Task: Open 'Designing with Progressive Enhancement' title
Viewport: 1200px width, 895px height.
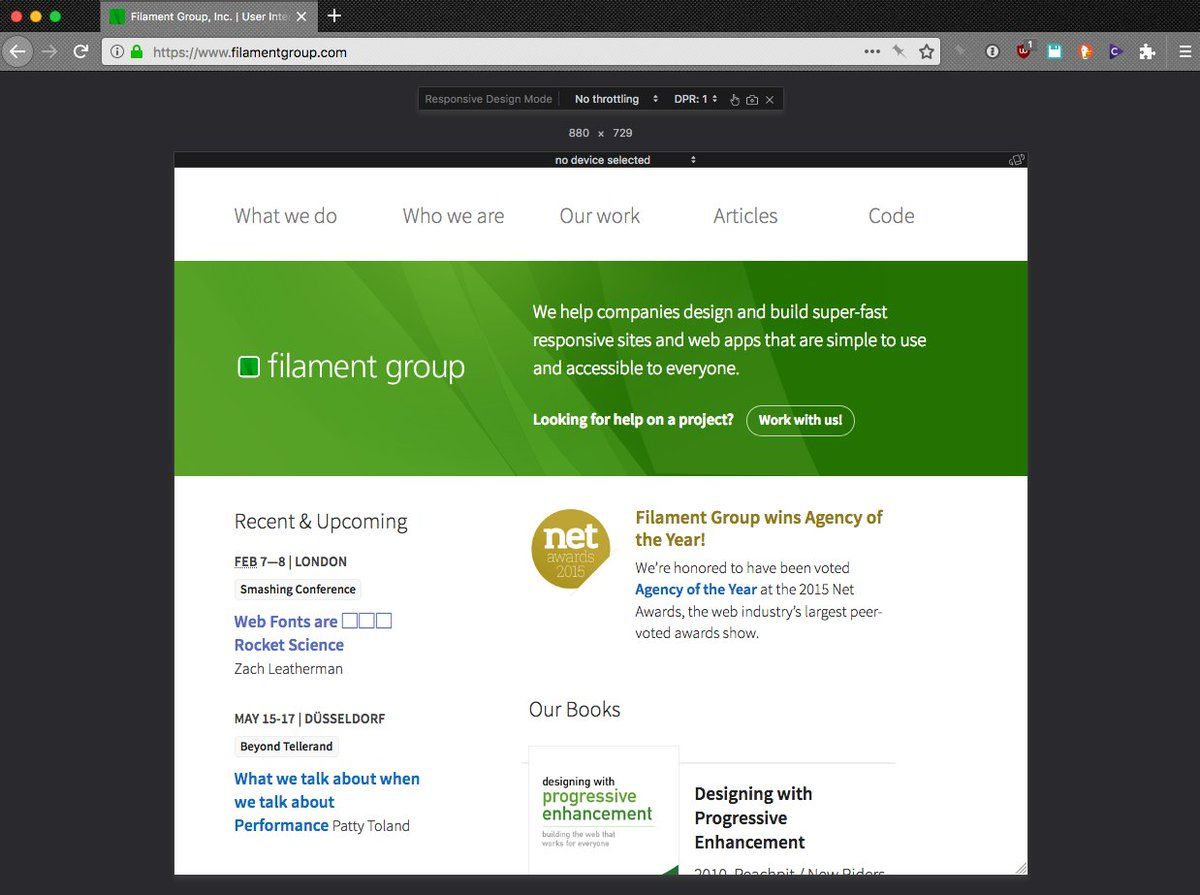Action: tap(753, 818)
